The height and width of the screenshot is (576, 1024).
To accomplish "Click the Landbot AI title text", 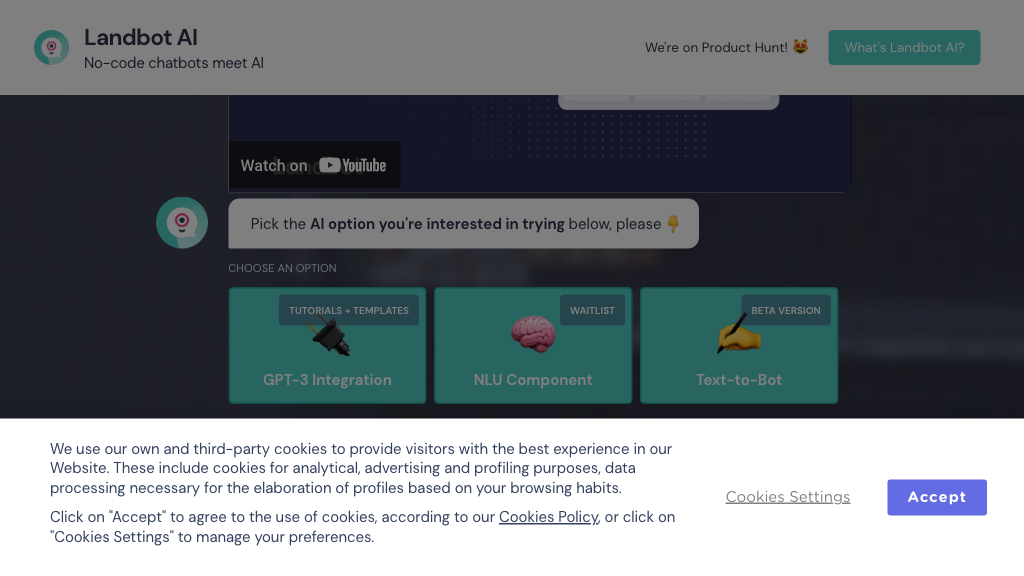I will pos(140,37).
